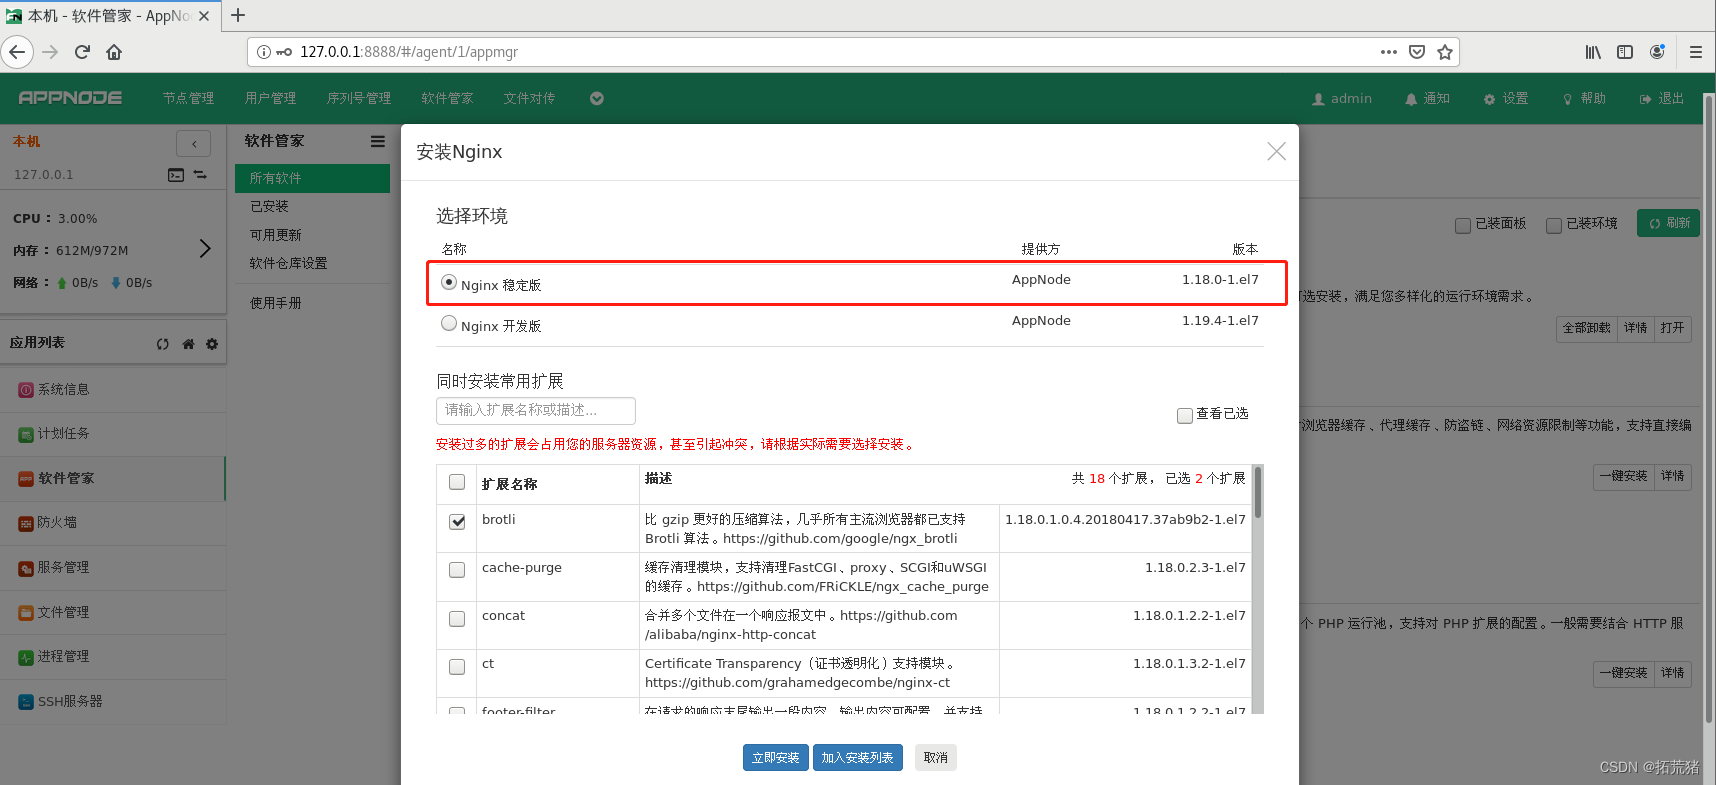Close the AppNode browser tab

click(x=204, y=16)
